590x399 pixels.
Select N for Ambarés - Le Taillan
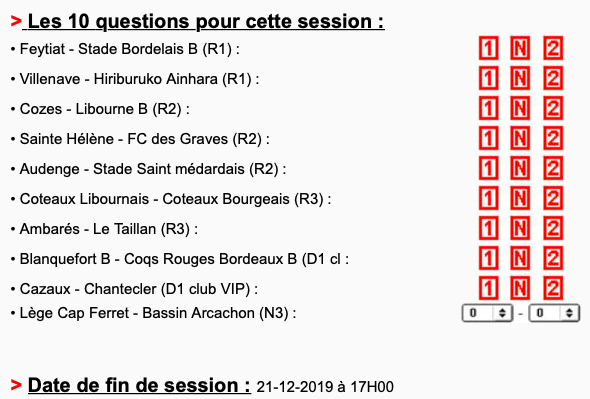(x=520, y=228)
